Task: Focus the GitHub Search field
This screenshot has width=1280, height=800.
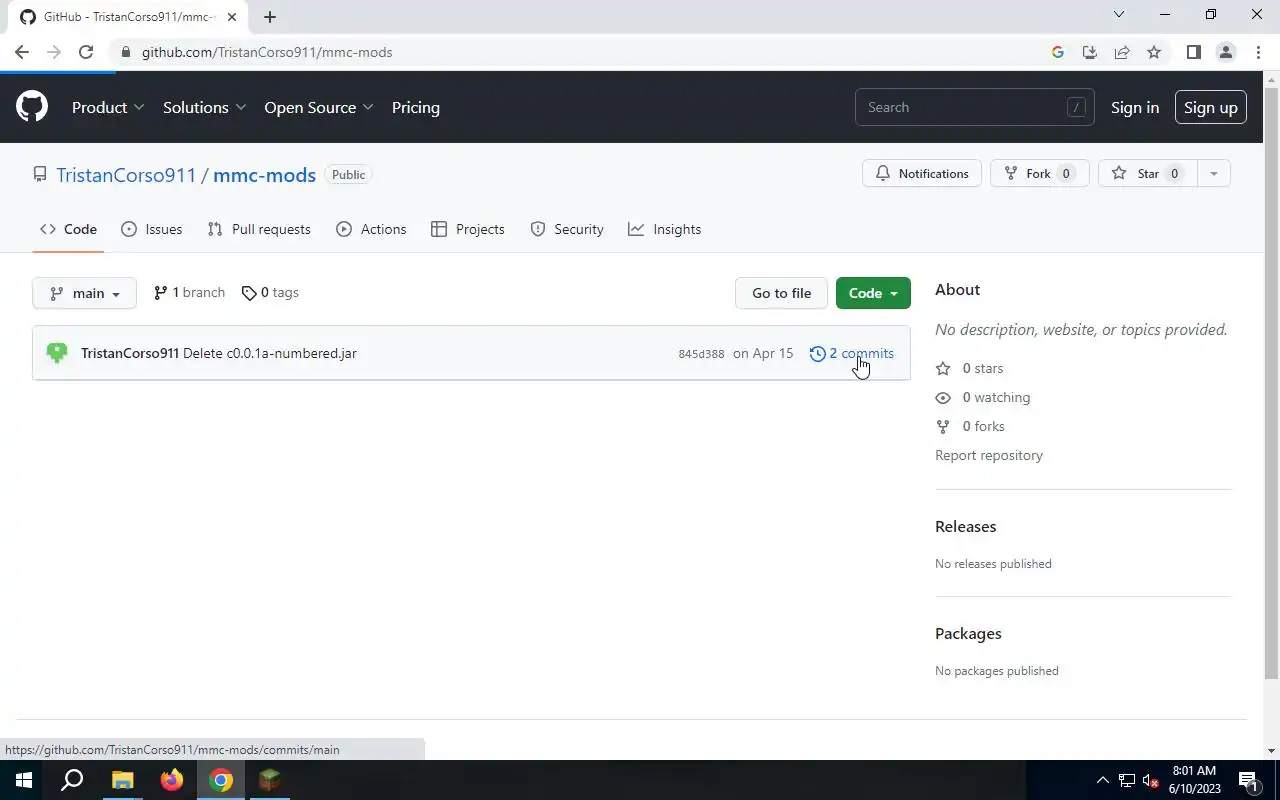Action: click(974, 107)
